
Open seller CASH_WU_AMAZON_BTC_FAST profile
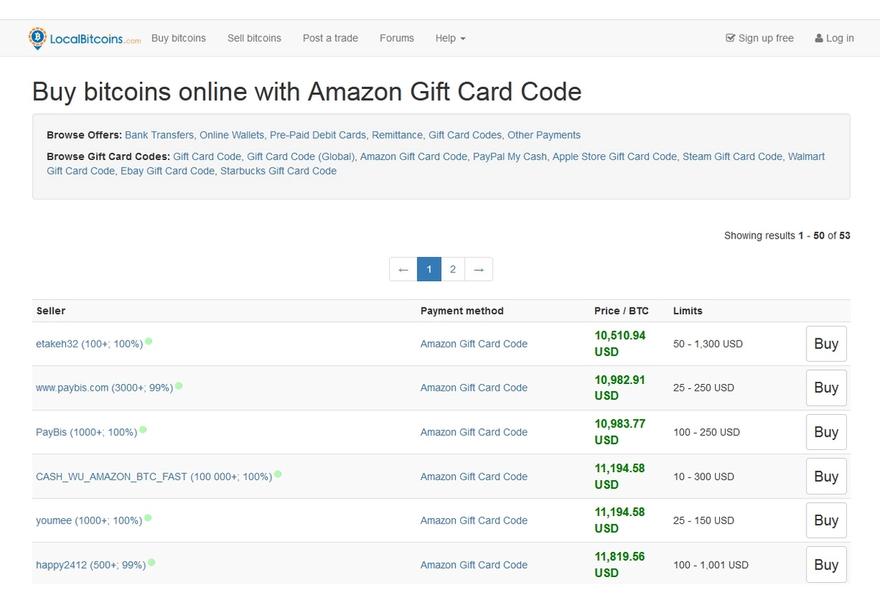154,476
